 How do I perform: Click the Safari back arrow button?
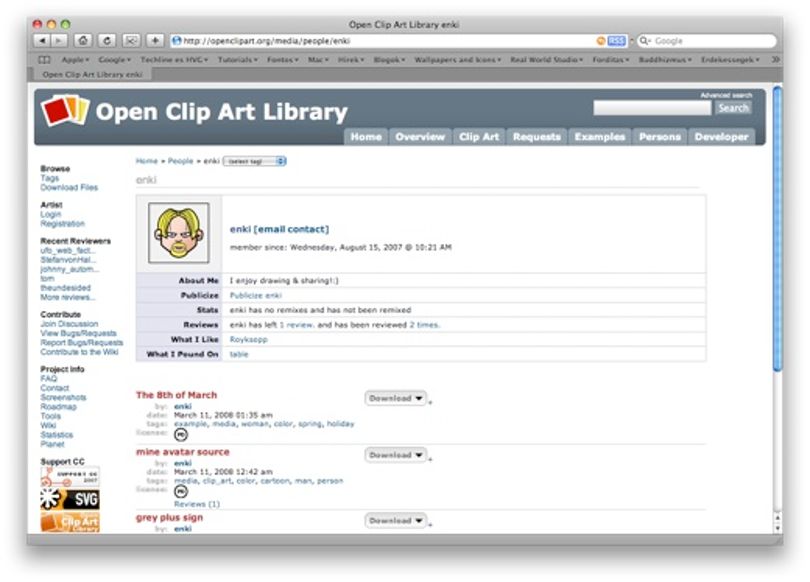click(42, 40)
